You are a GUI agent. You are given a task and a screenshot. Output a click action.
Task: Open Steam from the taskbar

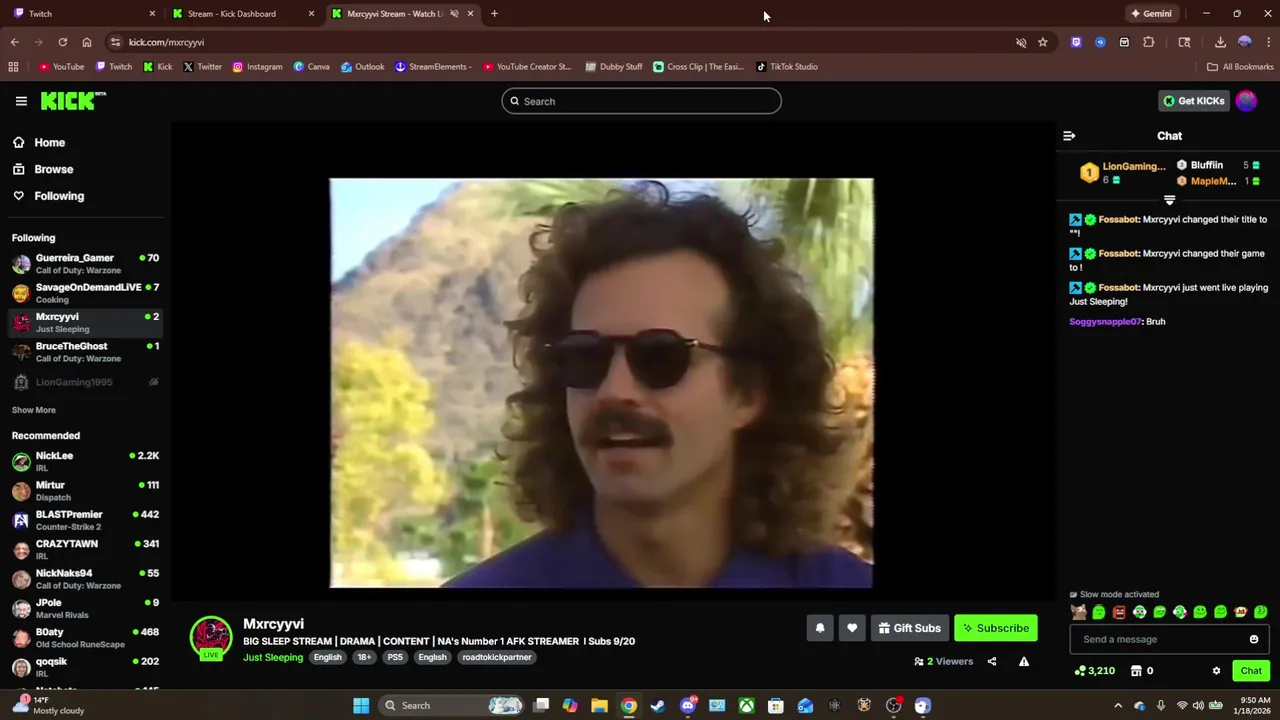point(658,706)
